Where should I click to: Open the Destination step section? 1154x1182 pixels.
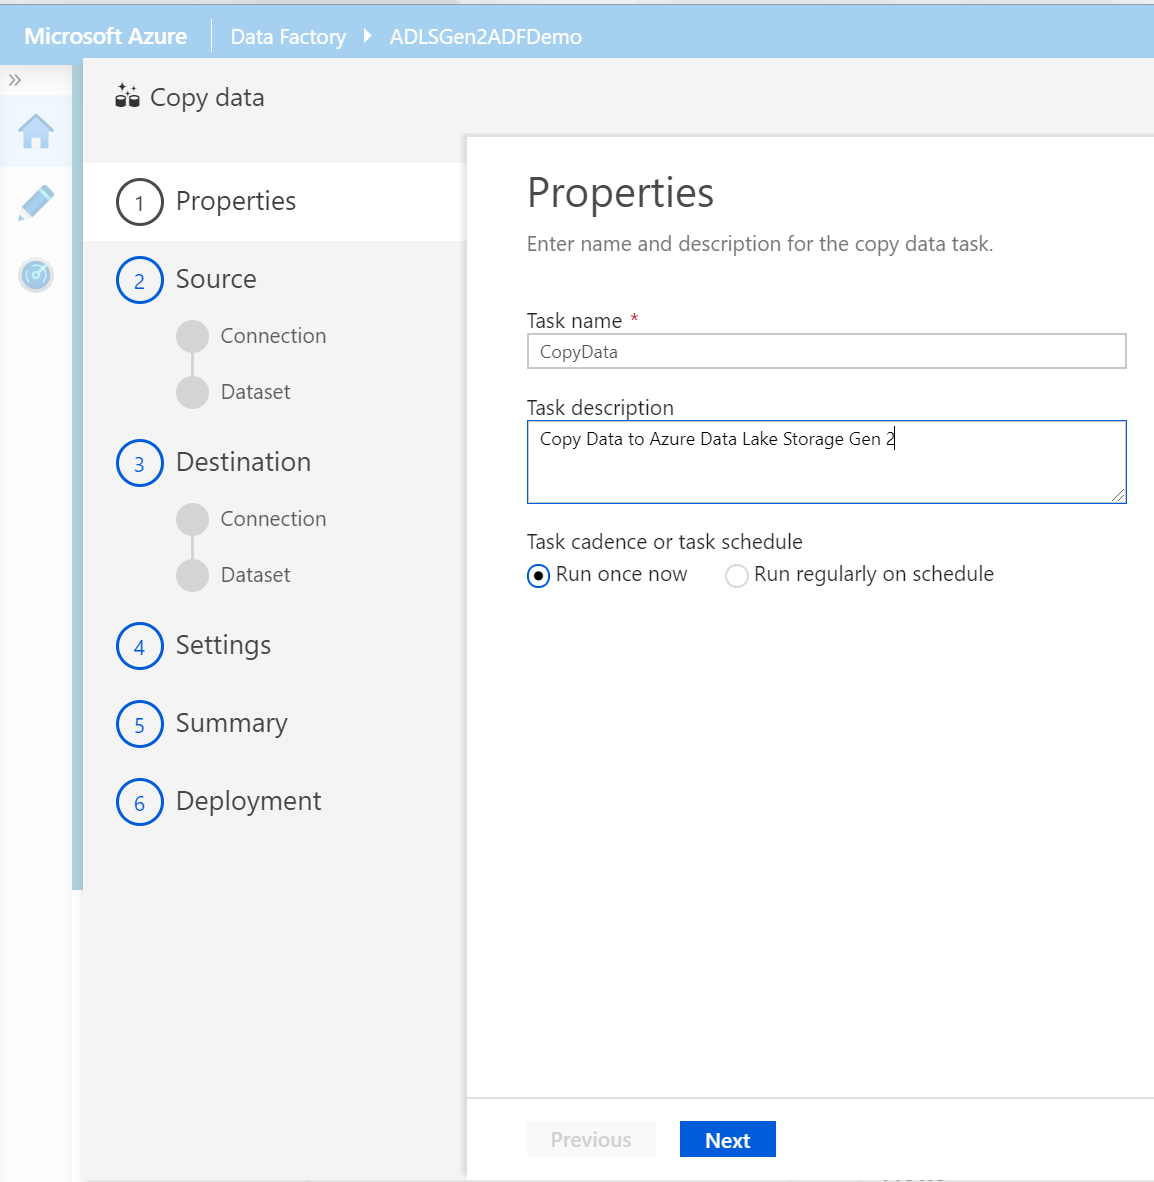pyautogui.click(x=139, y=463)
